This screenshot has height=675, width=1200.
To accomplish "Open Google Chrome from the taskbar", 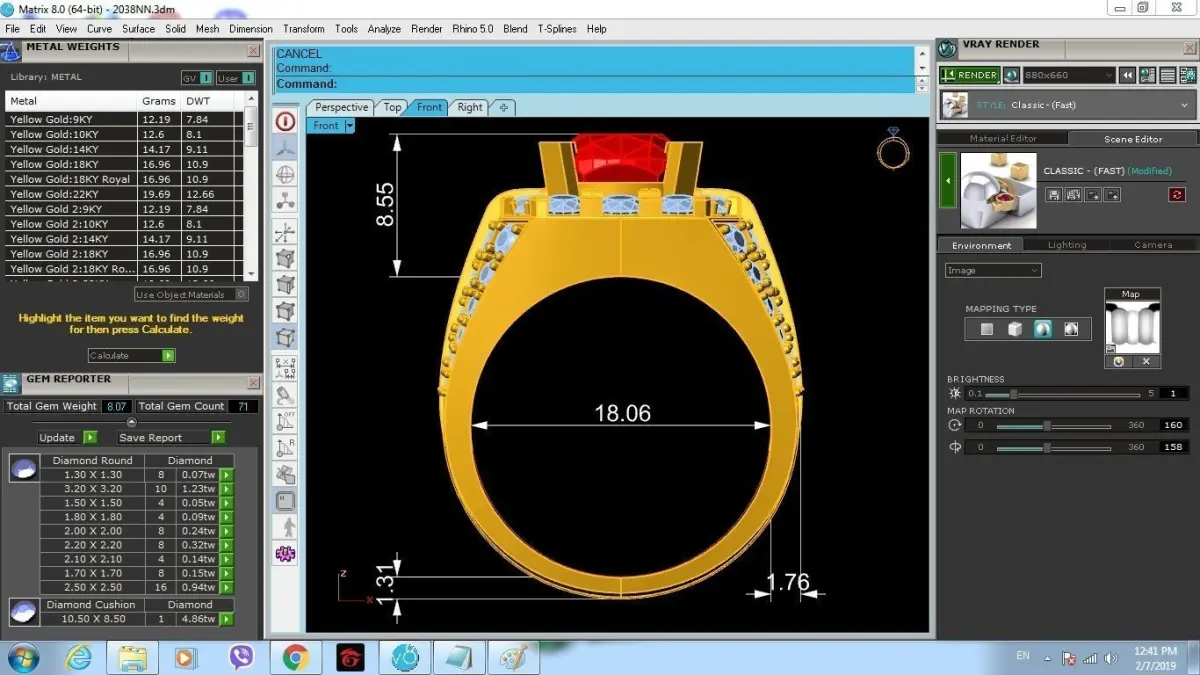I will click(x=294, y=658).
